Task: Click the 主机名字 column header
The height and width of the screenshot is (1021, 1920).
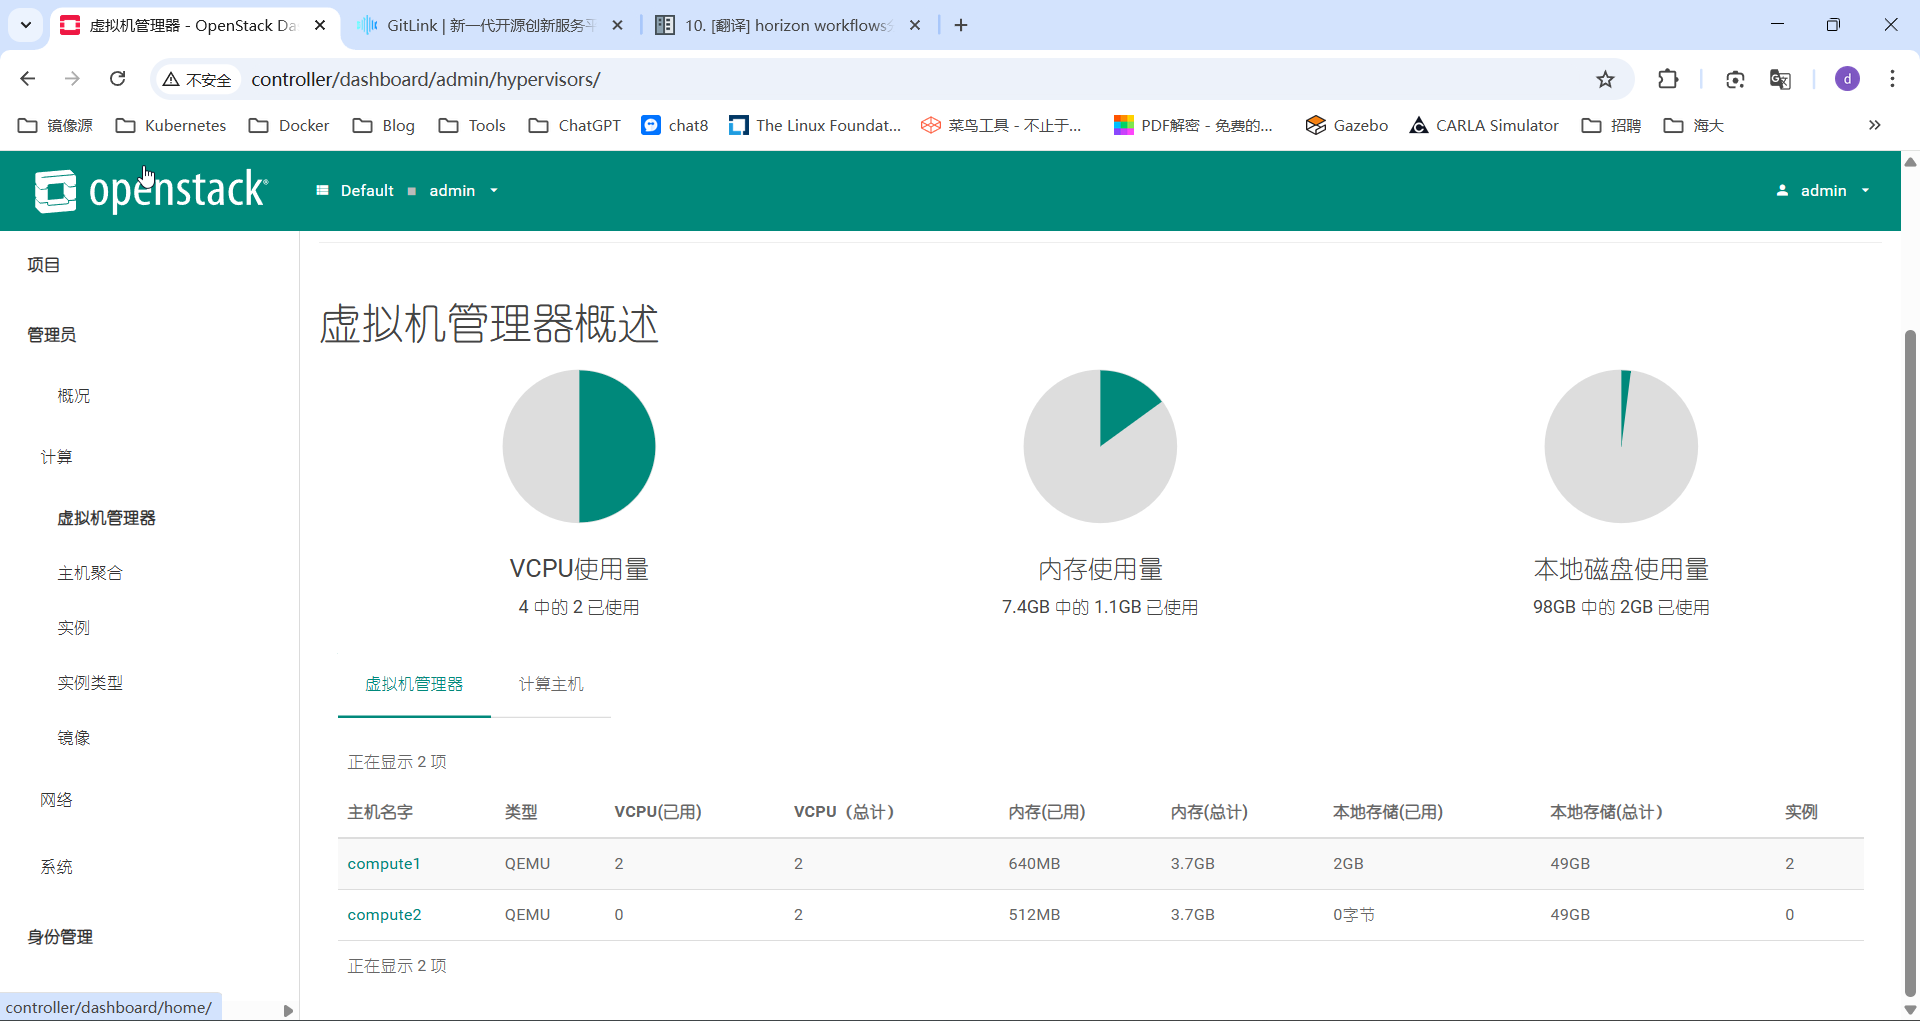Action: [380, 812]
